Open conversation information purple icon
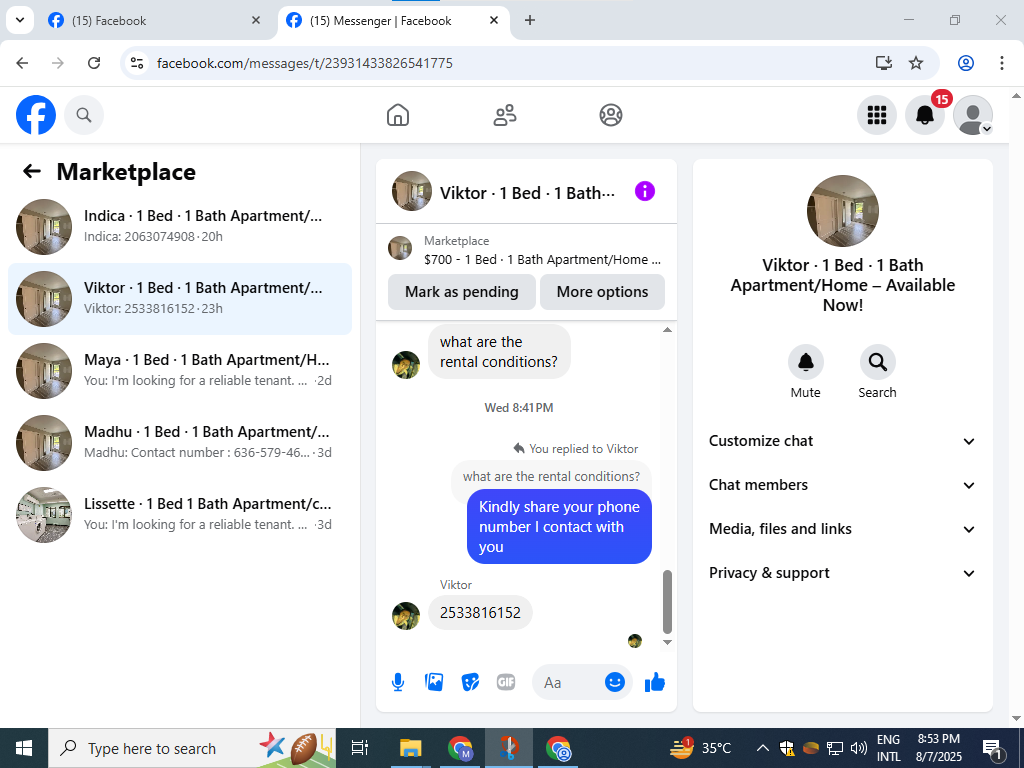 click(645, 191)
